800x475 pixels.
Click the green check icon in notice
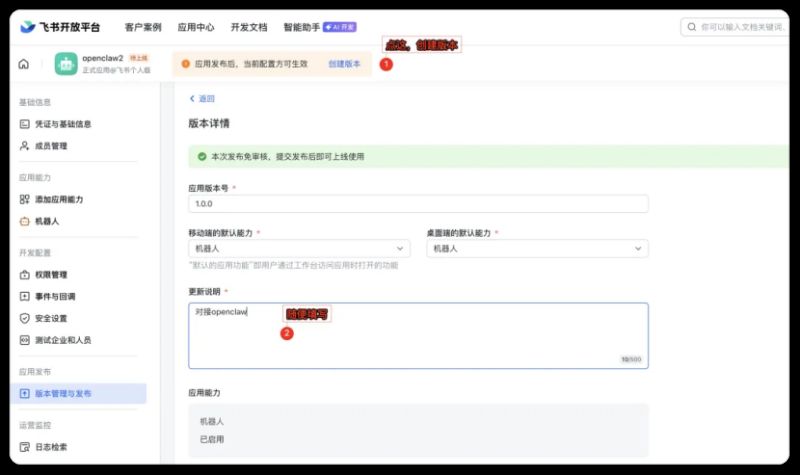point(202,157)
